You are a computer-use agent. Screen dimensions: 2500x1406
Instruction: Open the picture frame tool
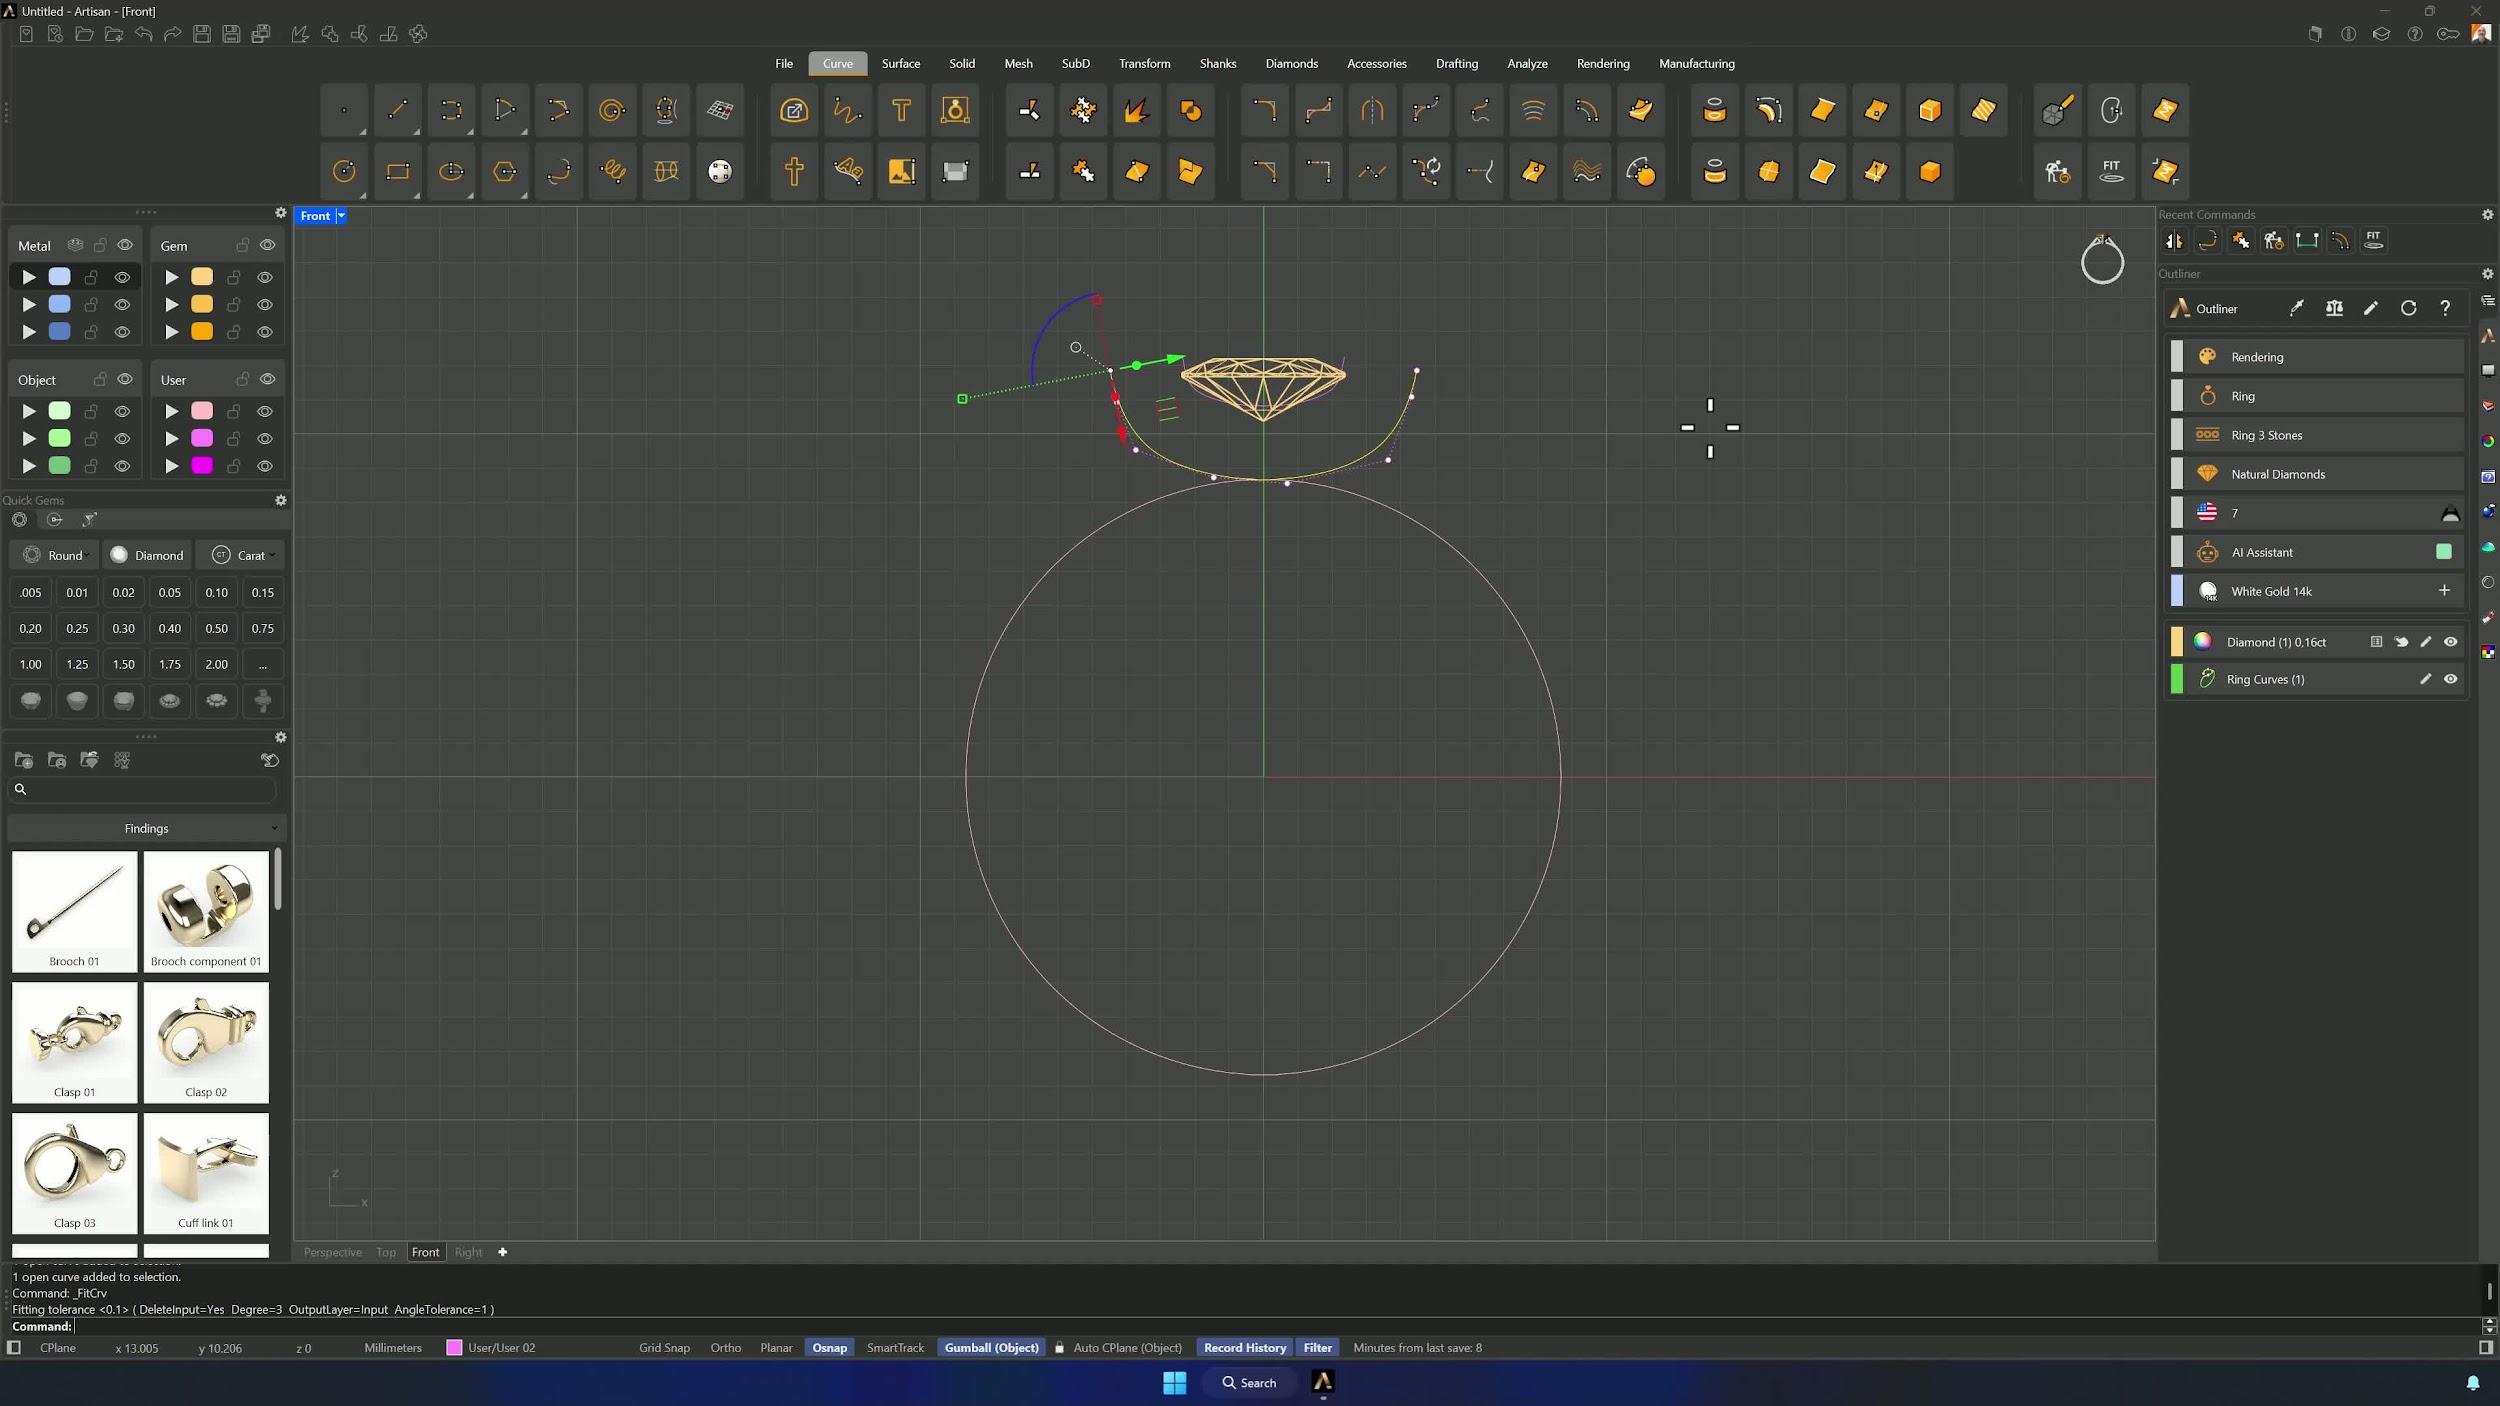[x=901, y=171]
